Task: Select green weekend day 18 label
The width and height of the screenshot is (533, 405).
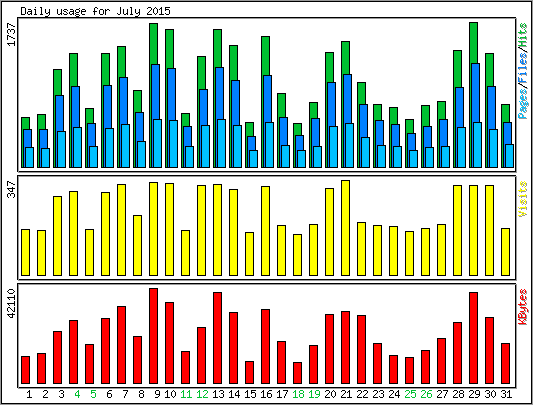Action: pyautogui.click(x=298, y=394)
